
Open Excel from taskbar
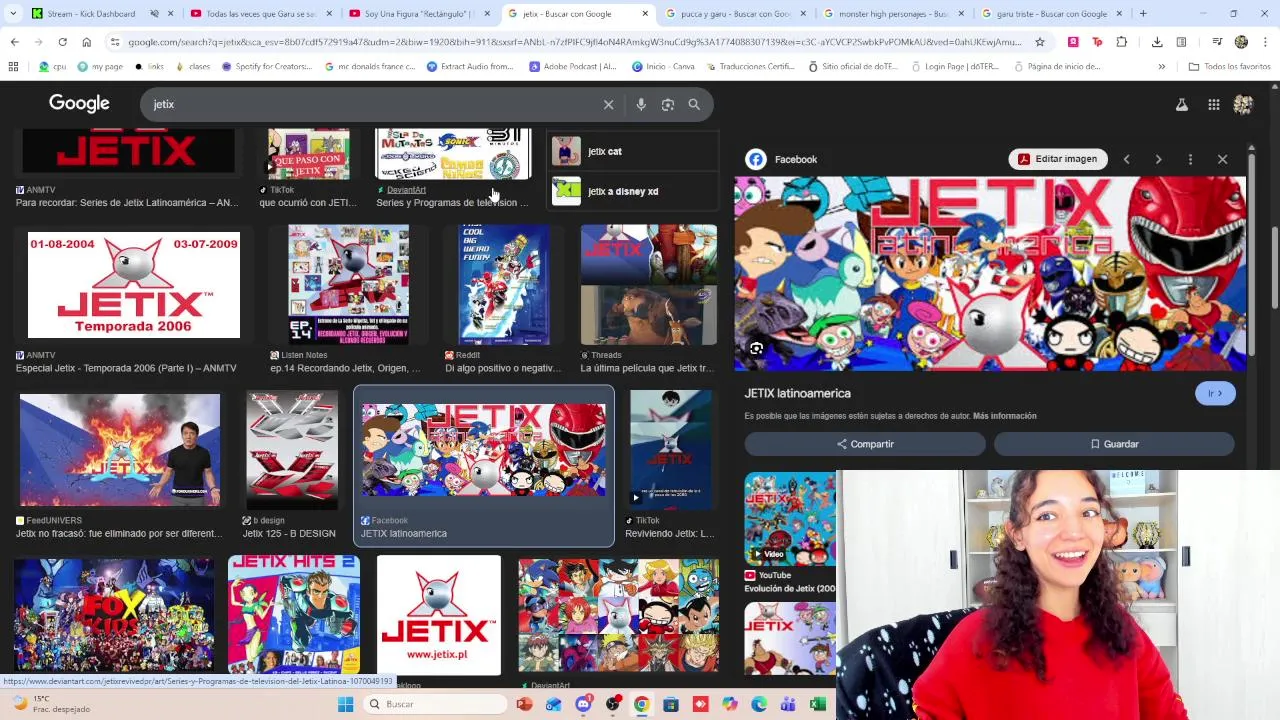(817, 704)
